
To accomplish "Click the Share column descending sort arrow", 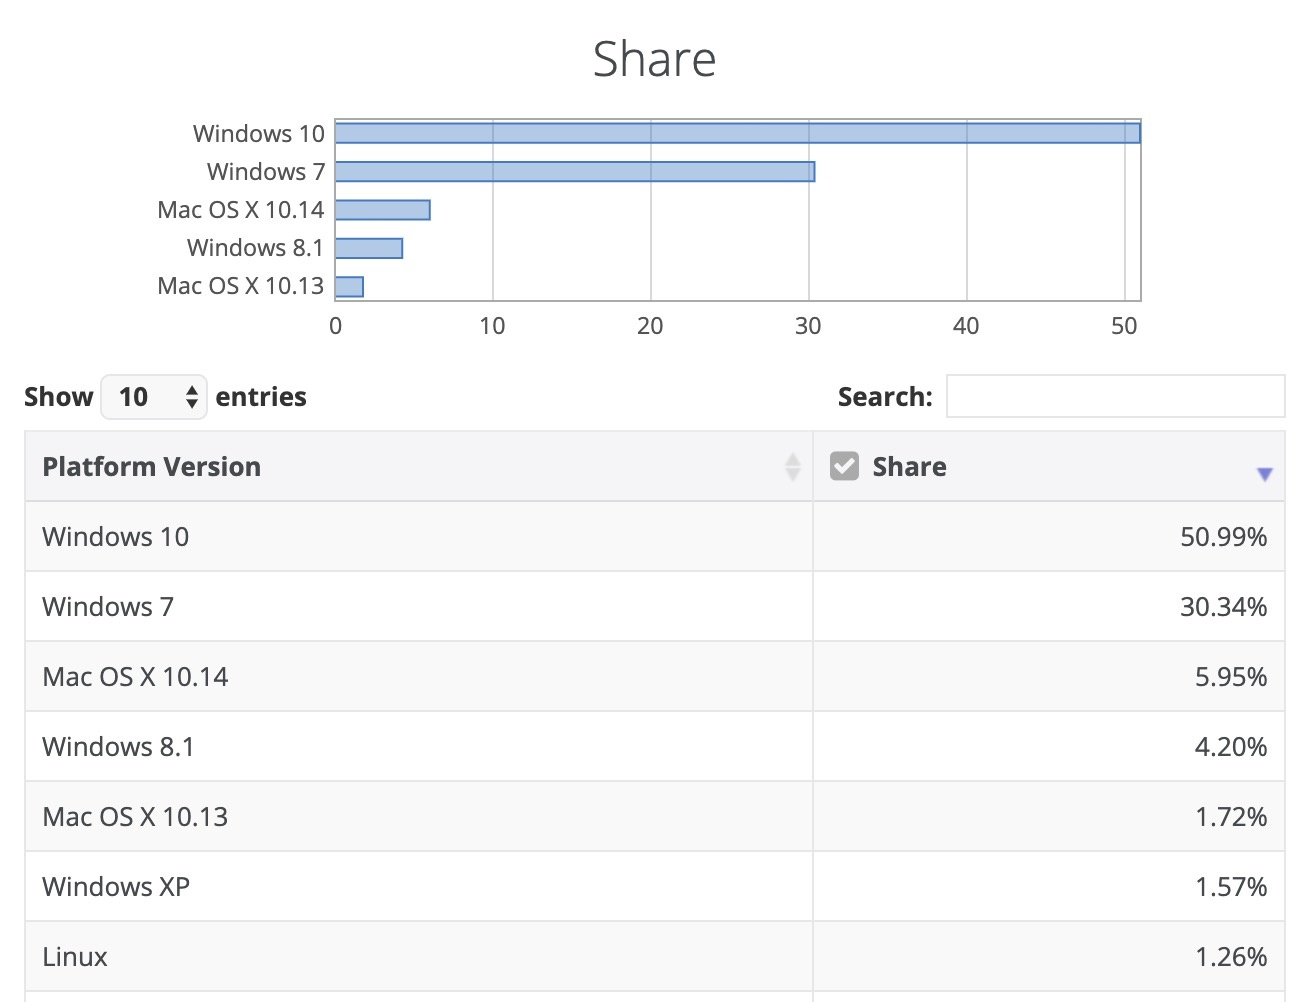I will (1264, 474).
